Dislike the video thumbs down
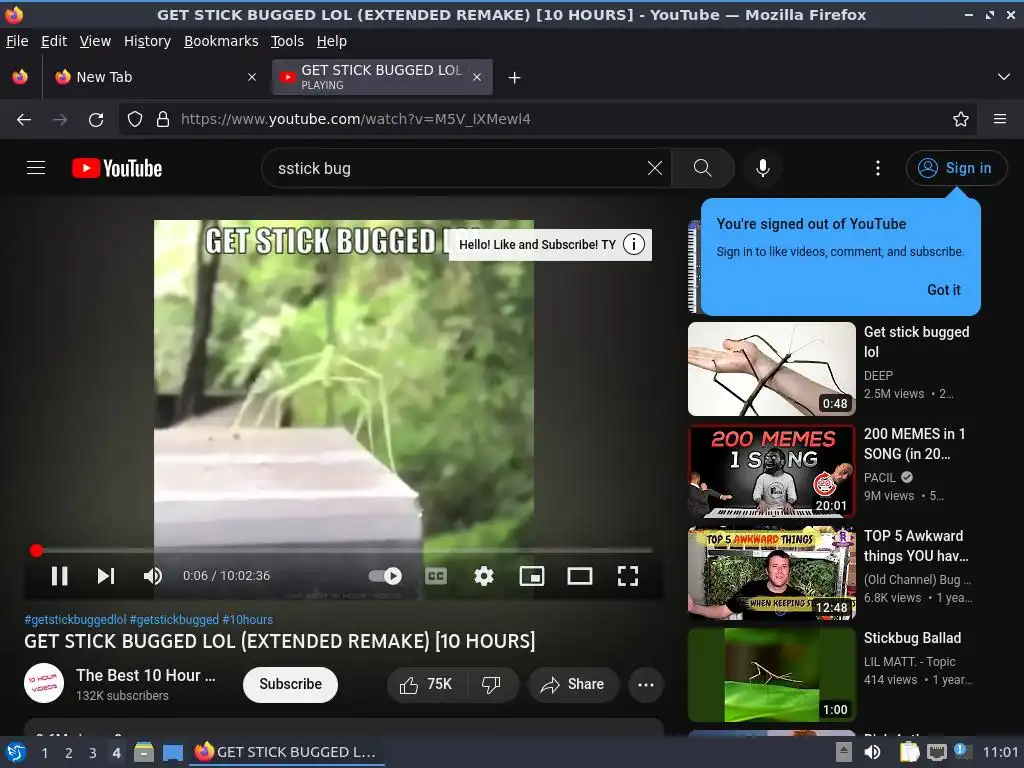 click(491, 684)
